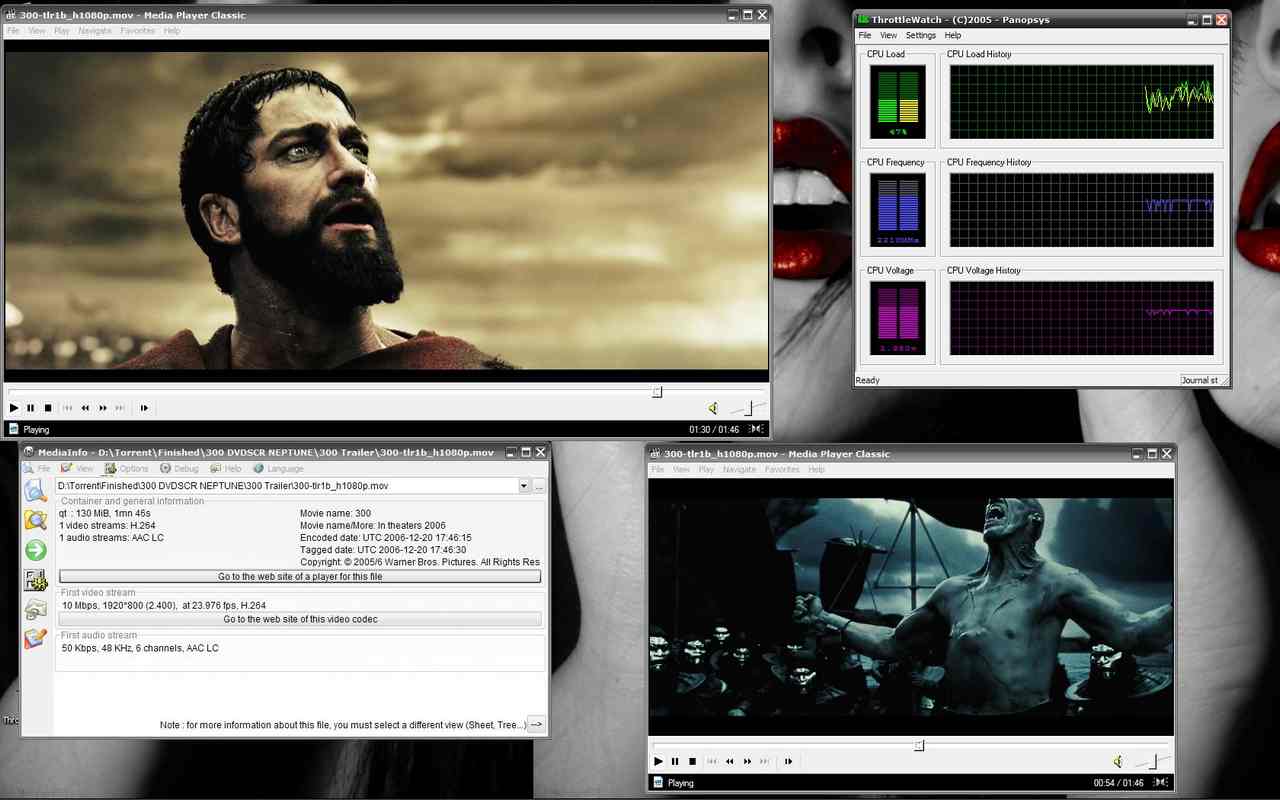
Task: Click the ThrottleWatch title bar icon
Action: (862, 19)
